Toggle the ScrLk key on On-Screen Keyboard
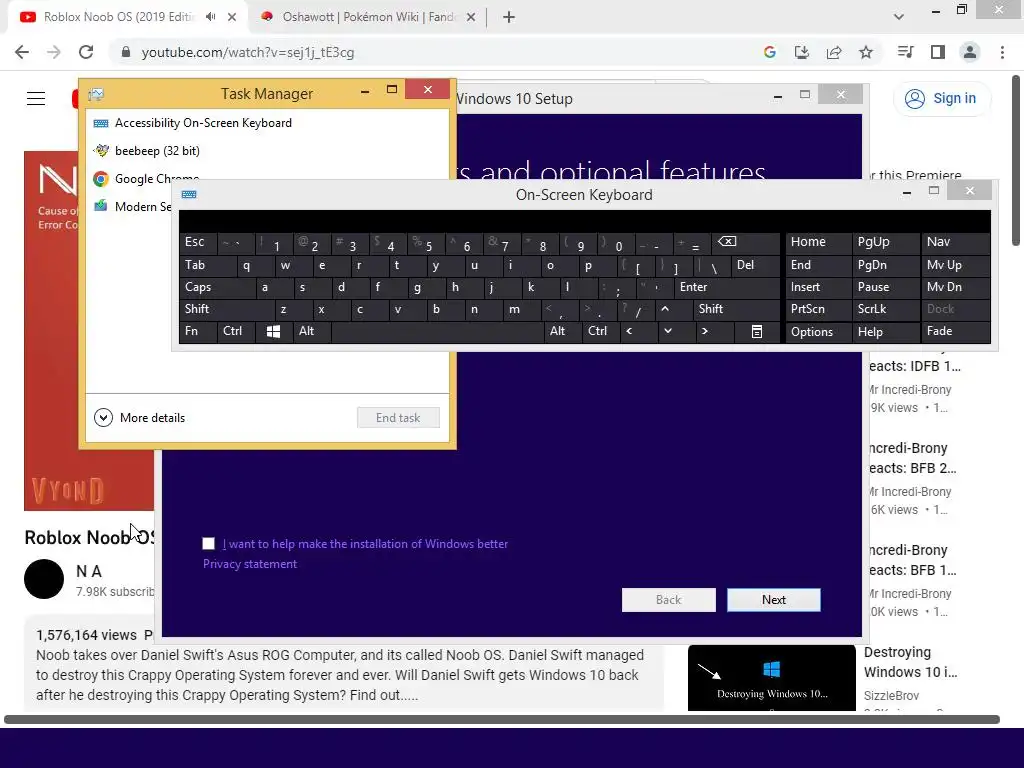Image resolution: width=1024 pixels, height=768 pixels. coord(885,309)
